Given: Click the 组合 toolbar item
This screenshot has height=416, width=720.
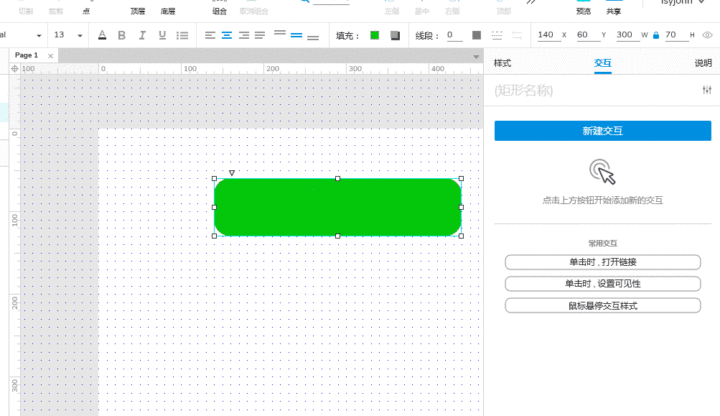Looking at the screenshot, I should 219,11.
